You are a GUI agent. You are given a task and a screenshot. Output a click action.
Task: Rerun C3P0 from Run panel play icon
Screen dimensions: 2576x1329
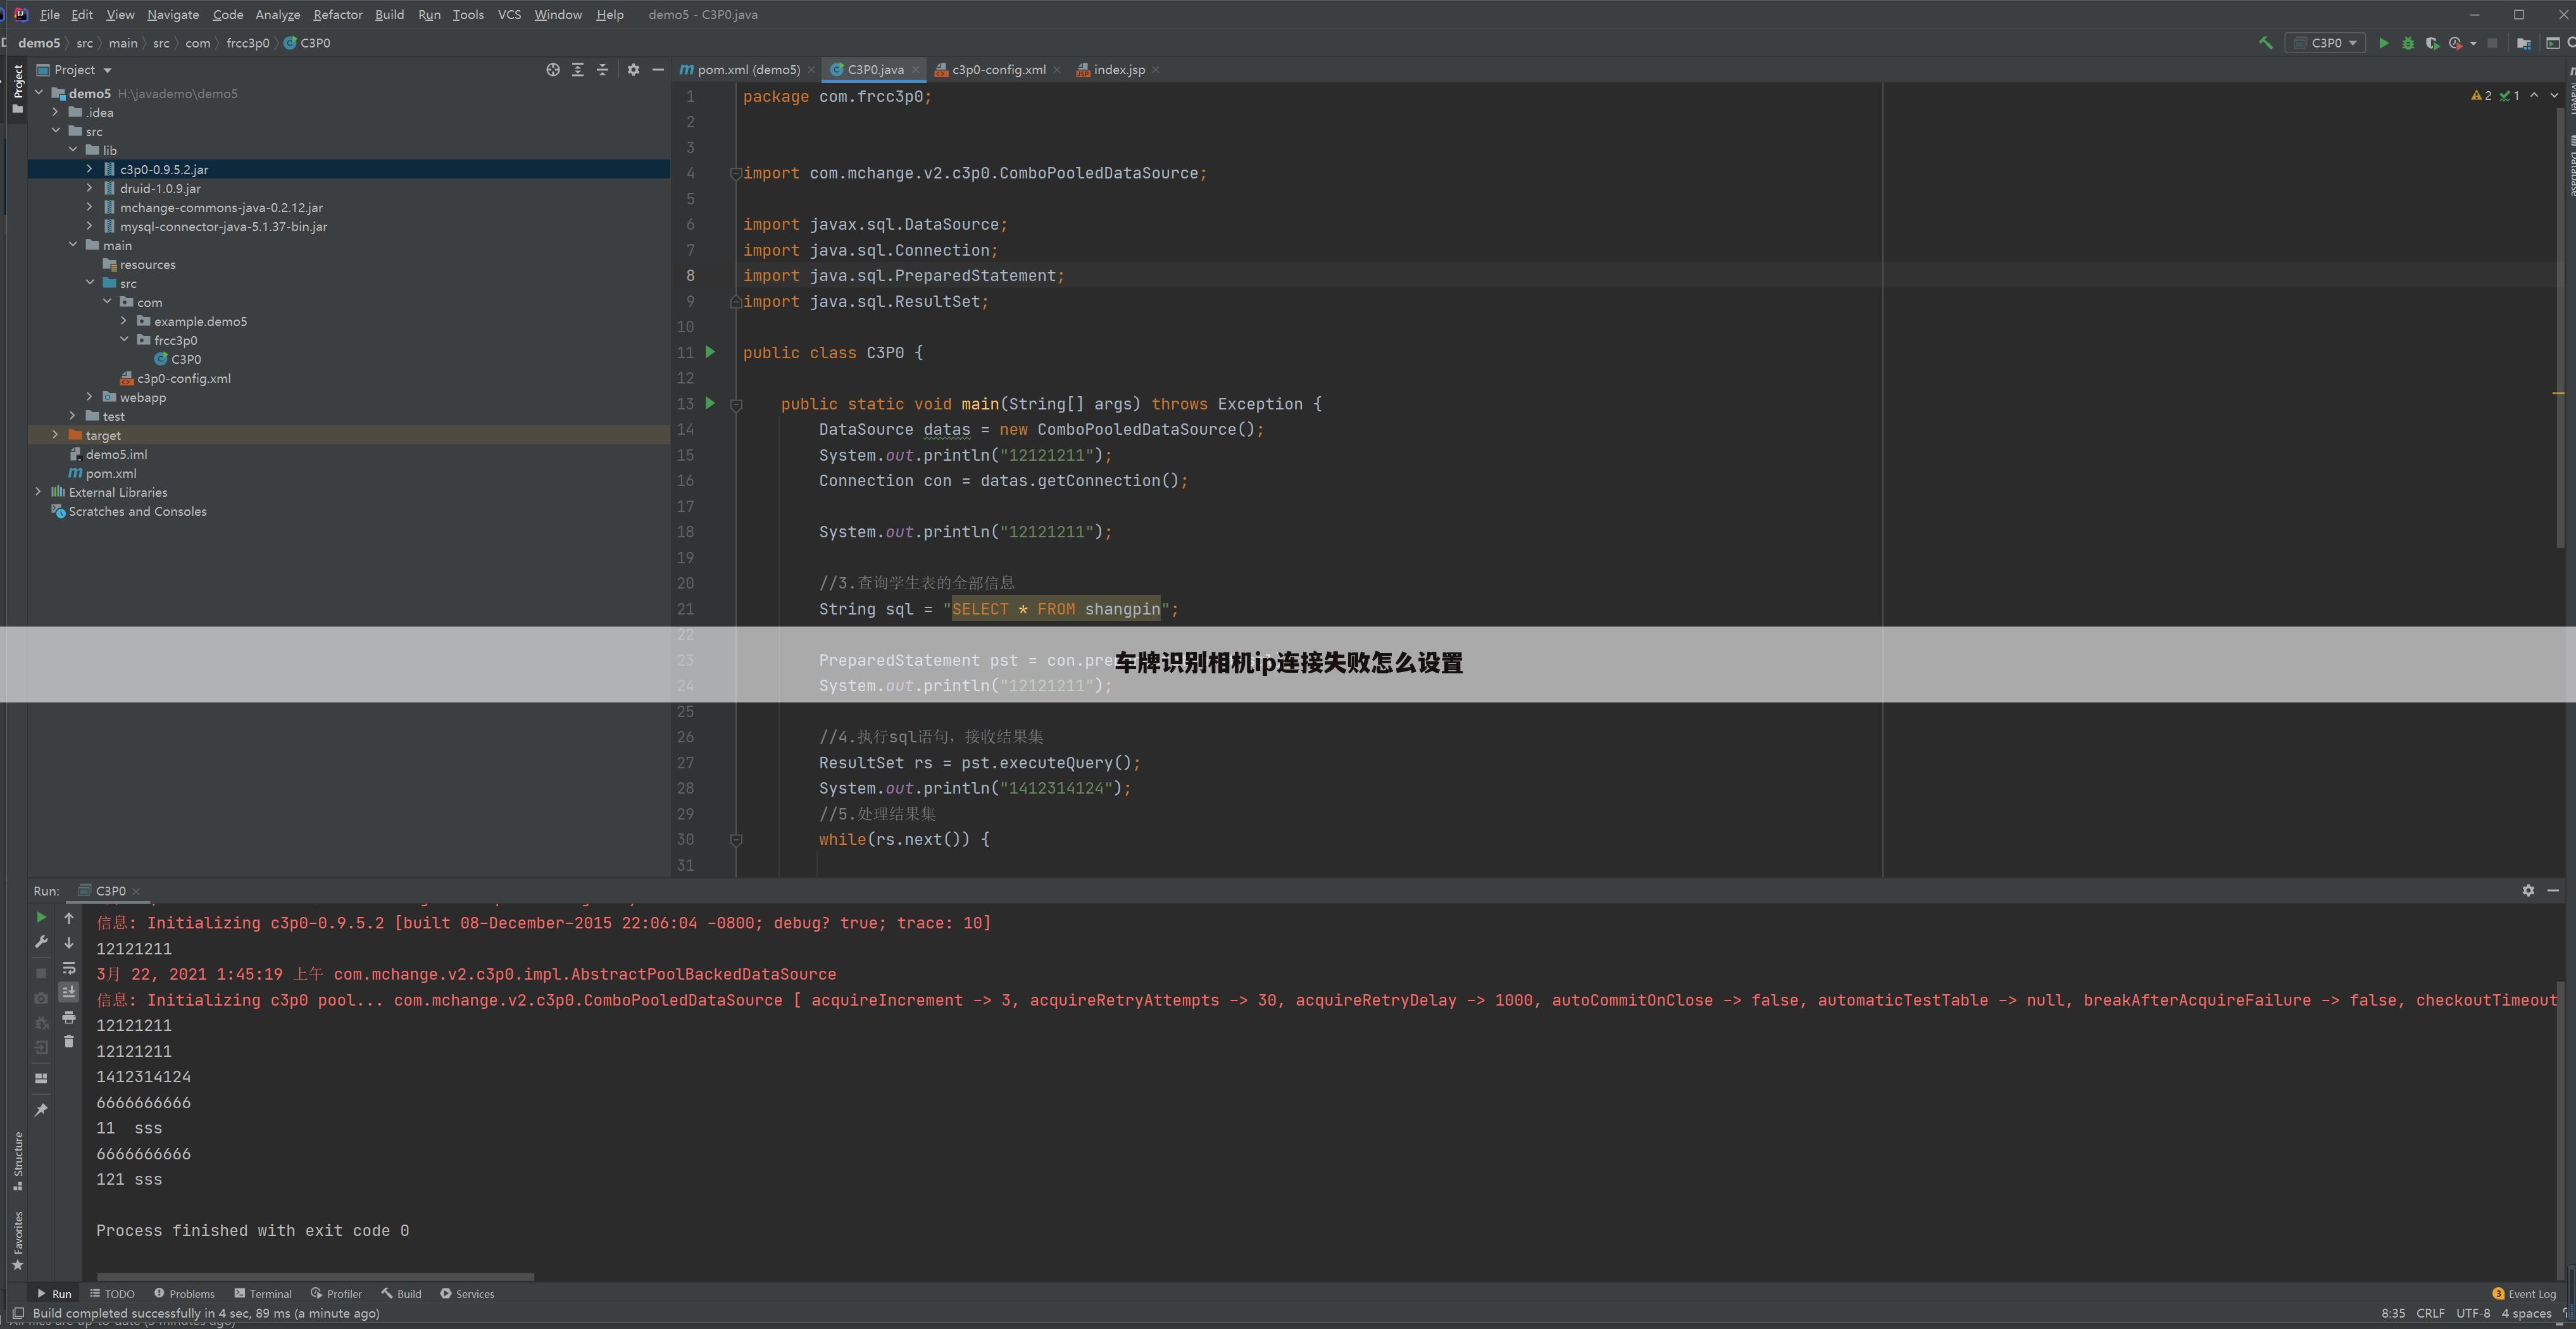coord(41,917)
